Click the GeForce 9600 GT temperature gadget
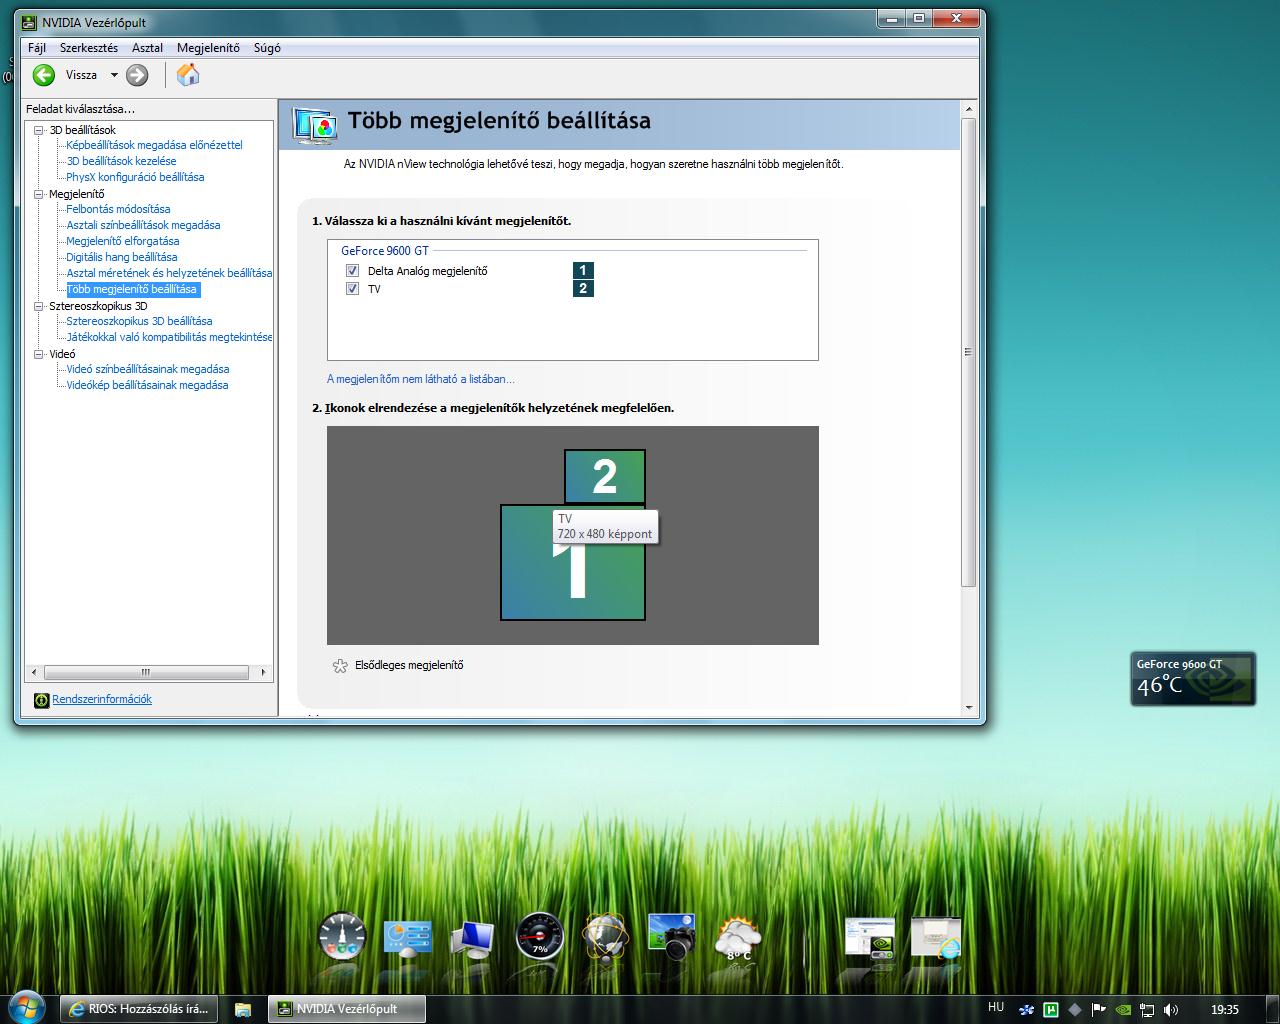The image size is (1280, 1024). tap(1192, 678)
